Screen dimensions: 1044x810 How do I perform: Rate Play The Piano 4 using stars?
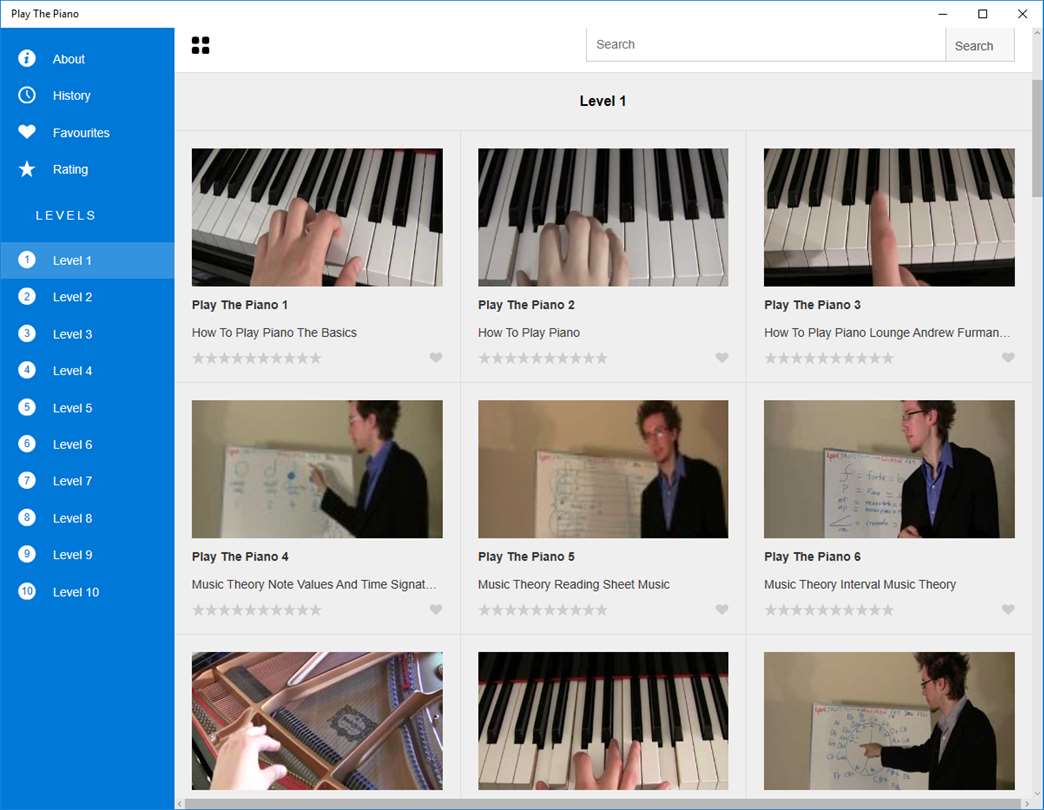click(256, 610)
